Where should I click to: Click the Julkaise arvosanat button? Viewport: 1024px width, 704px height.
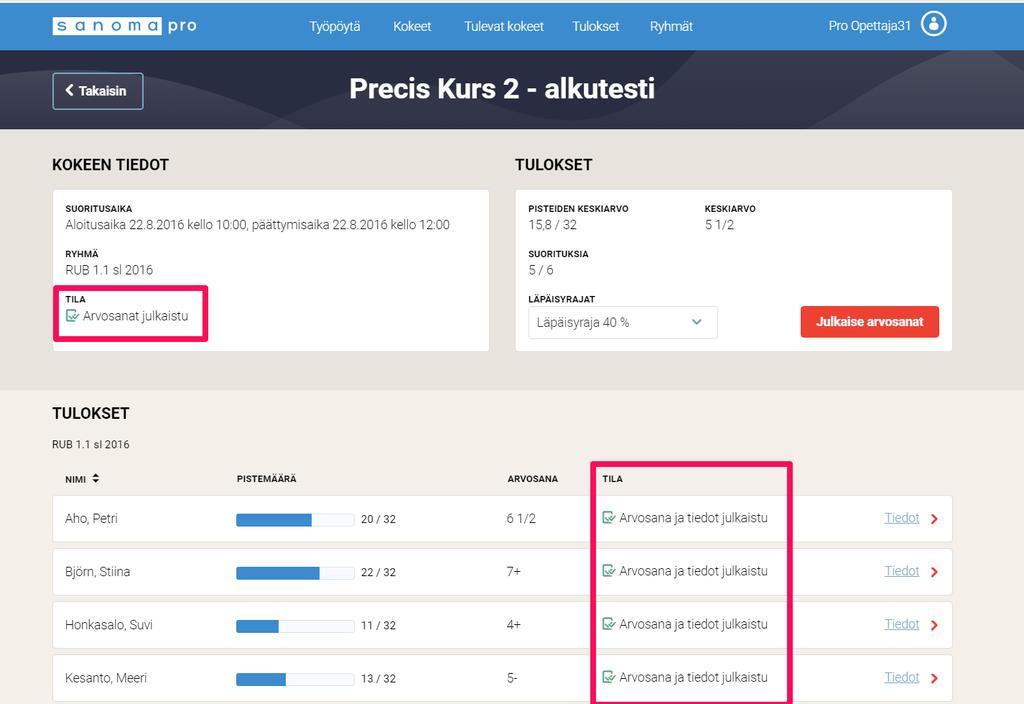coord(869,321)
